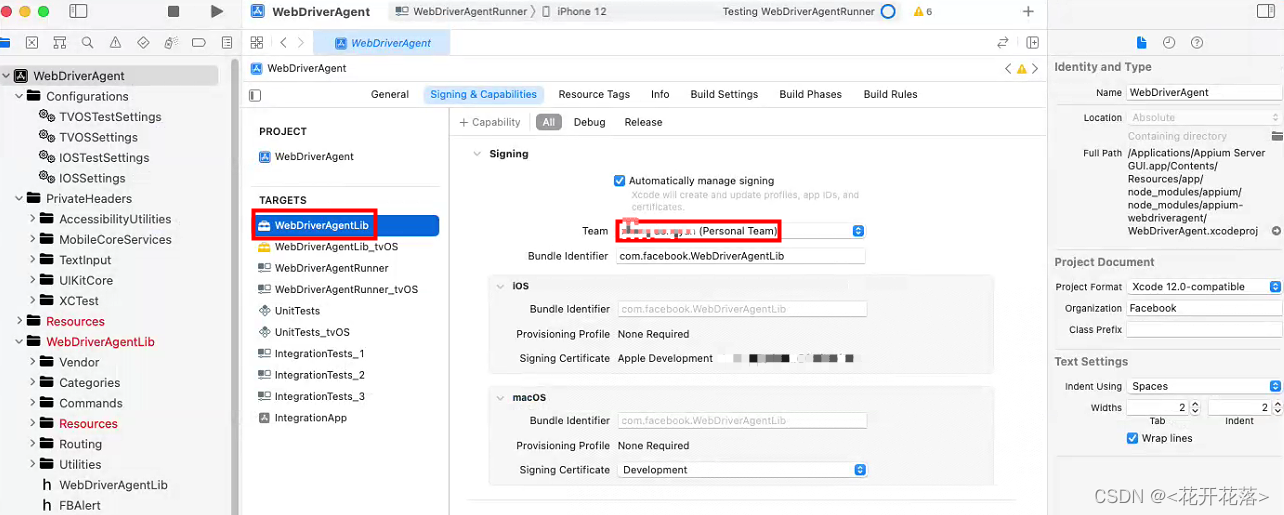Open the Build Rules tab
Image resolution: width=1284 pixels, height=515 pixels.
click(x=890, y=94)
